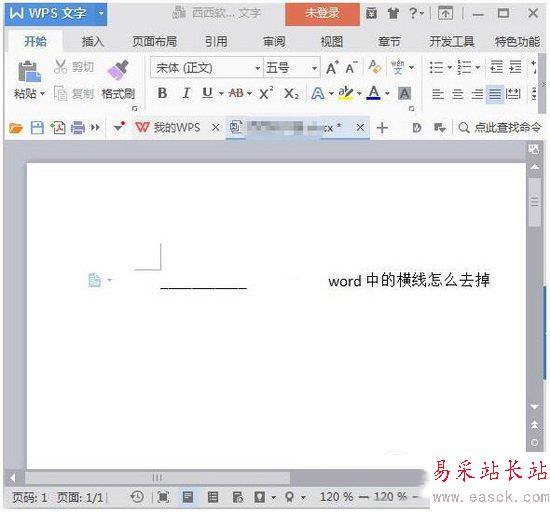Viewport: 550px width, 512px height.
Task: Align text right
Action: tap(477, 94)
